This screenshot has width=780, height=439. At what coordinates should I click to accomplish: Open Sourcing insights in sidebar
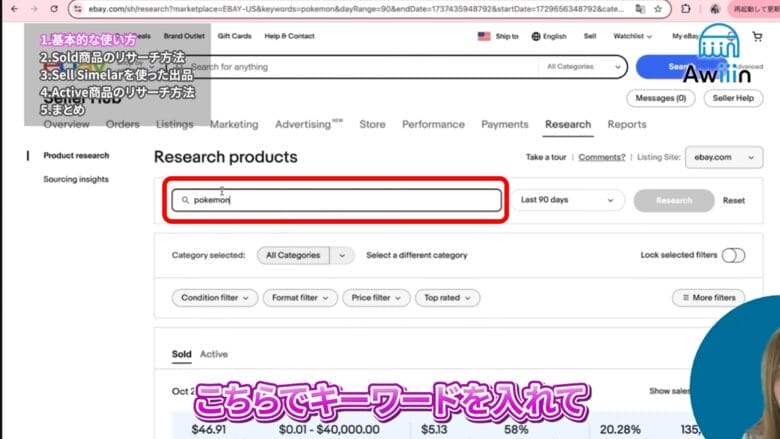coord(76,179)
